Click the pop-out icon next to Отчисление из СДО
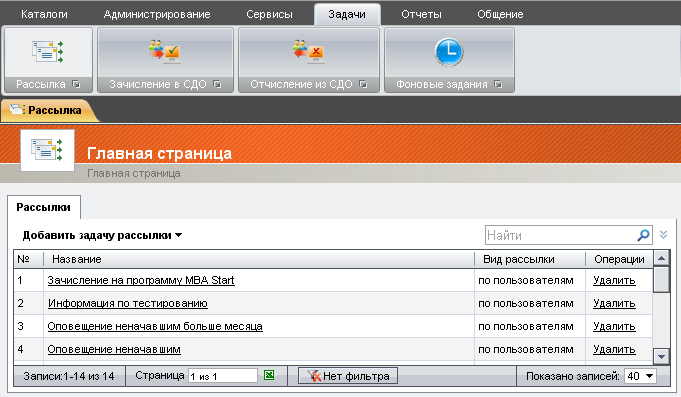The image size is (681, 397). click(363, 84)
